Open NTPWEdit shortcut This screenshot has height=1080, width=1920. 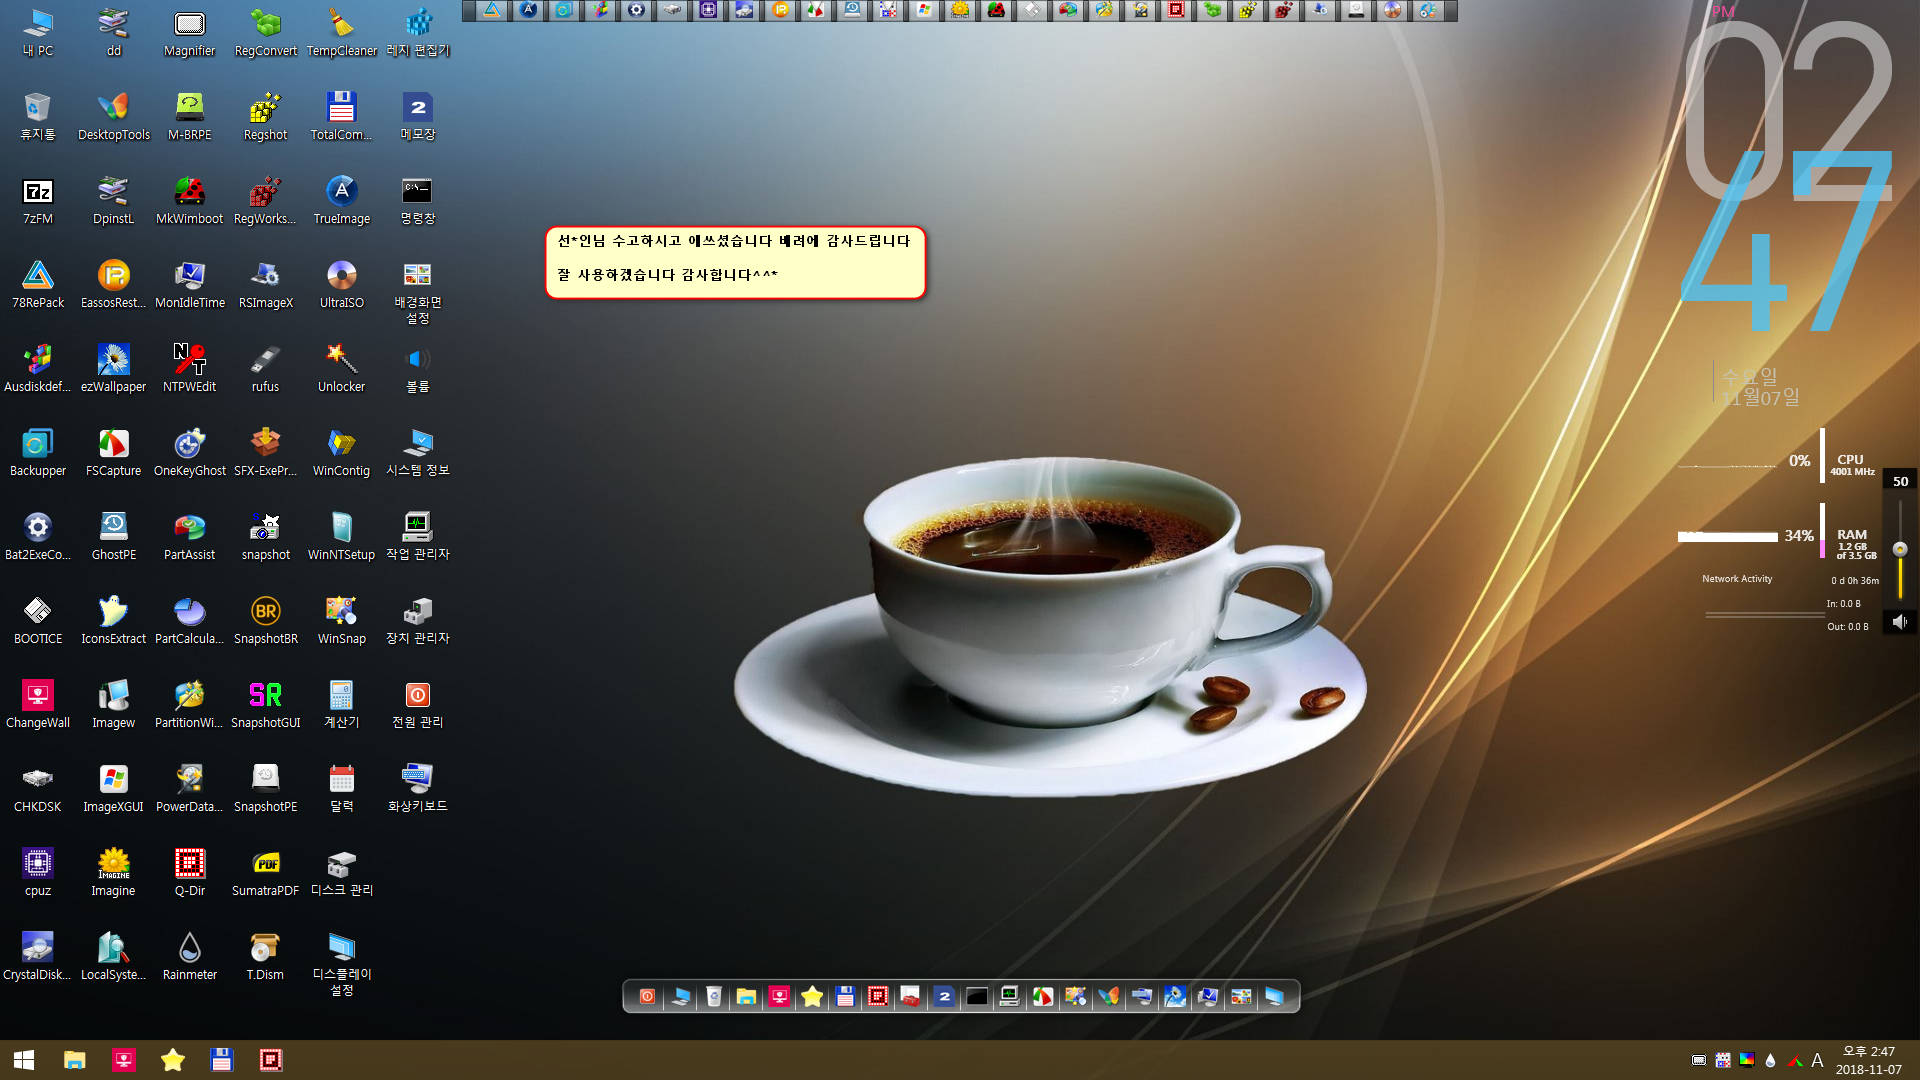pos(190,367)
